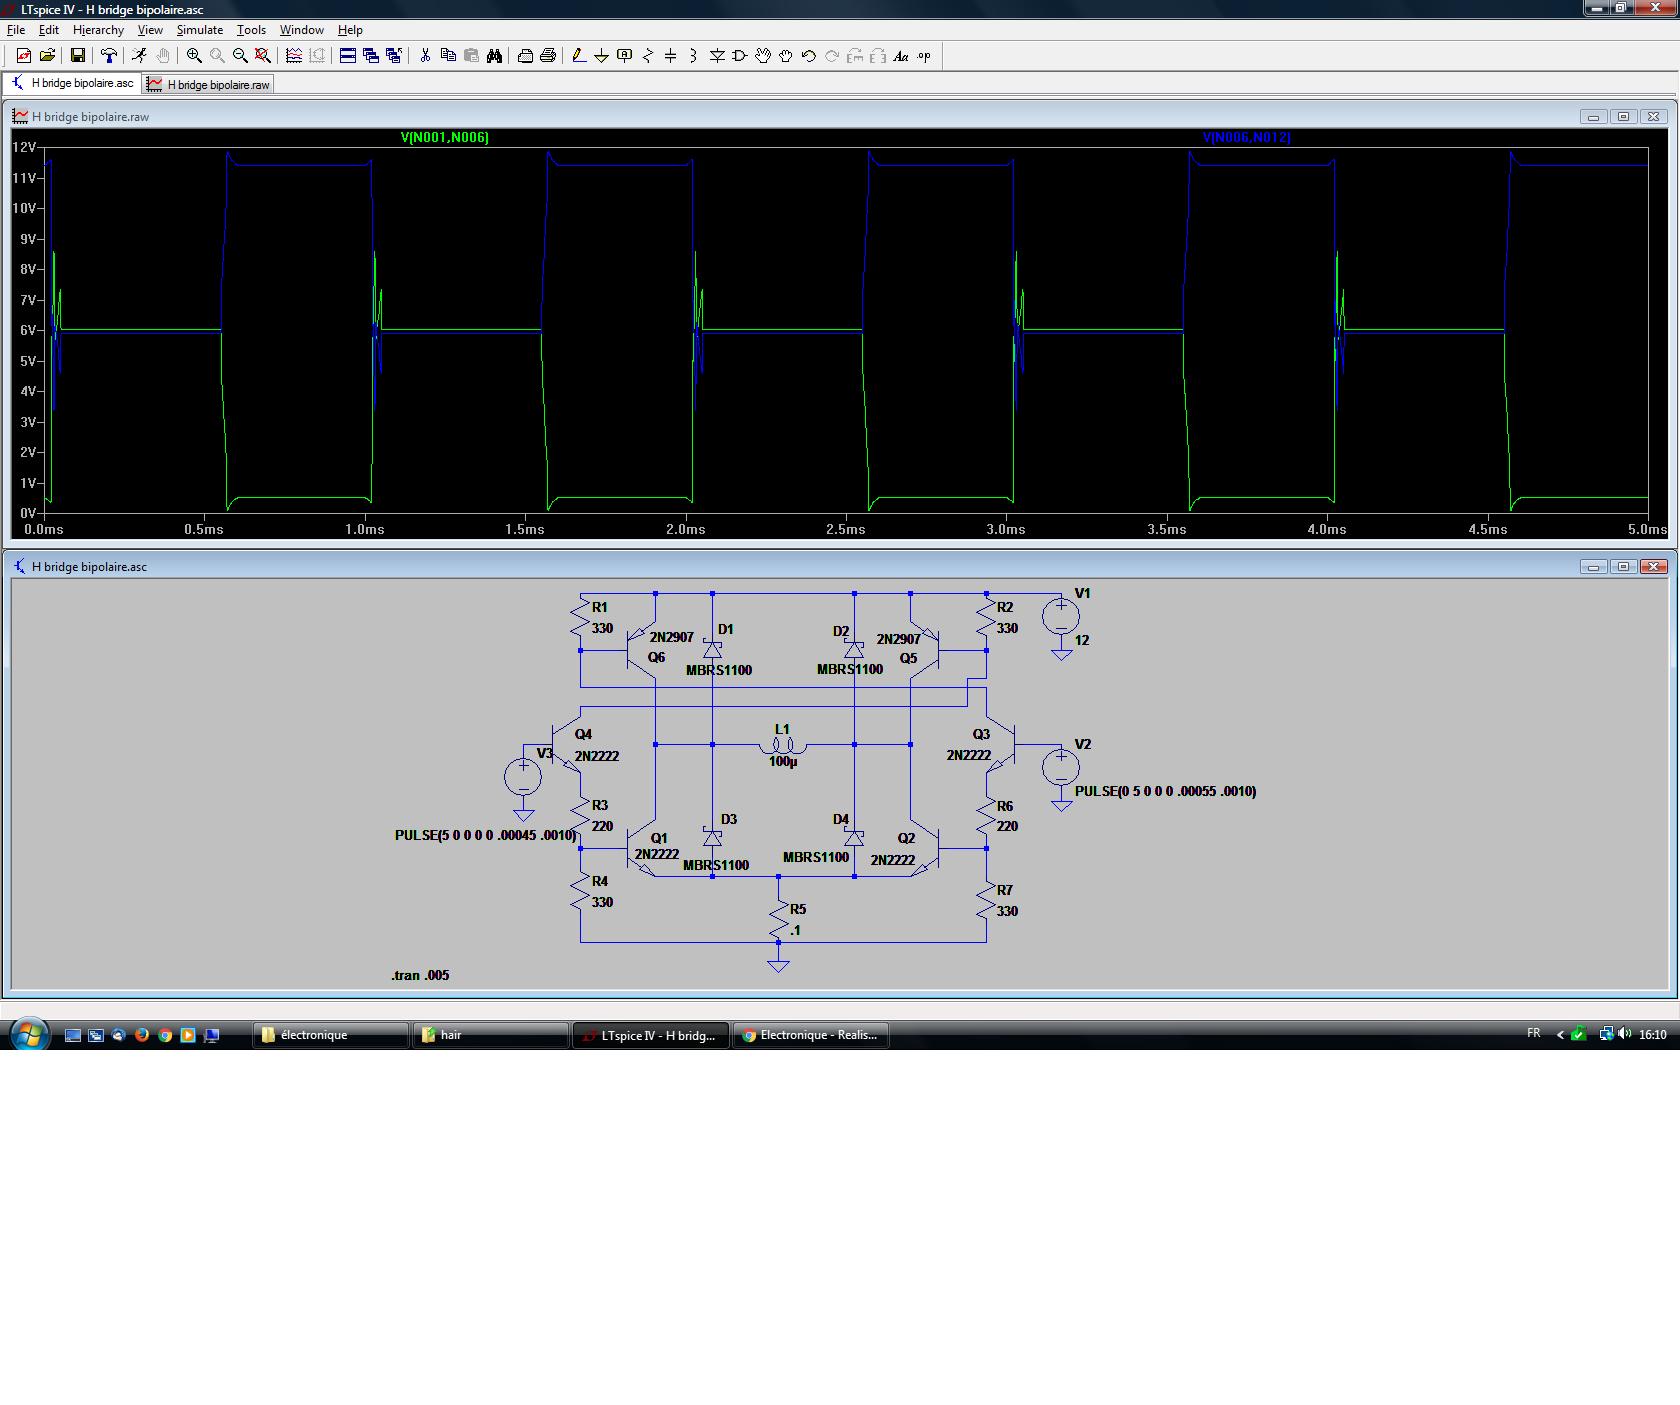Click the '.tran .005' simulation directive
The height and width of the screenshot is (1405, 1680).
click(420, 975)
